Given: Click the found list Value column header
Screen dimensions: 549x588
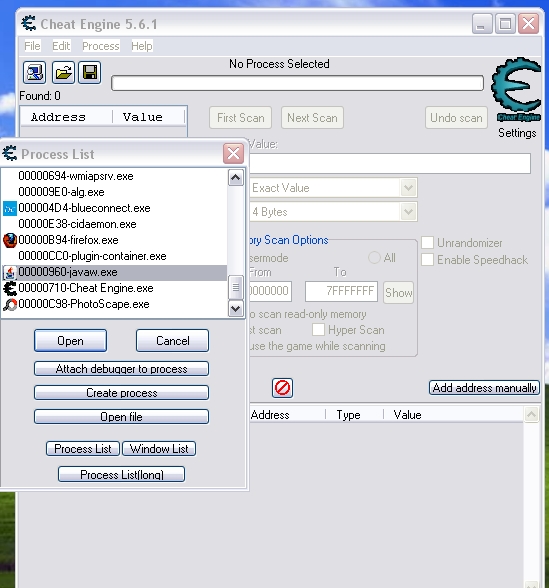Looking at the screenshot, I should click(148, 117).
